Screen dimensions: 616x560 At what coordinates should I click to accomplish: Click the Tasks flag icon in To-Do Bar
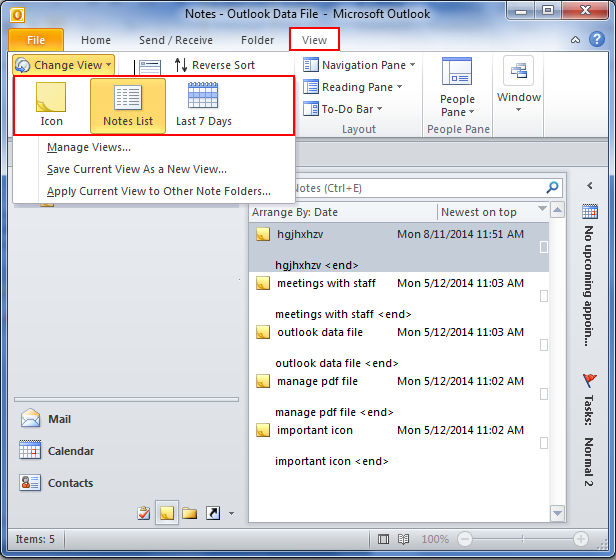coord(590,380)
